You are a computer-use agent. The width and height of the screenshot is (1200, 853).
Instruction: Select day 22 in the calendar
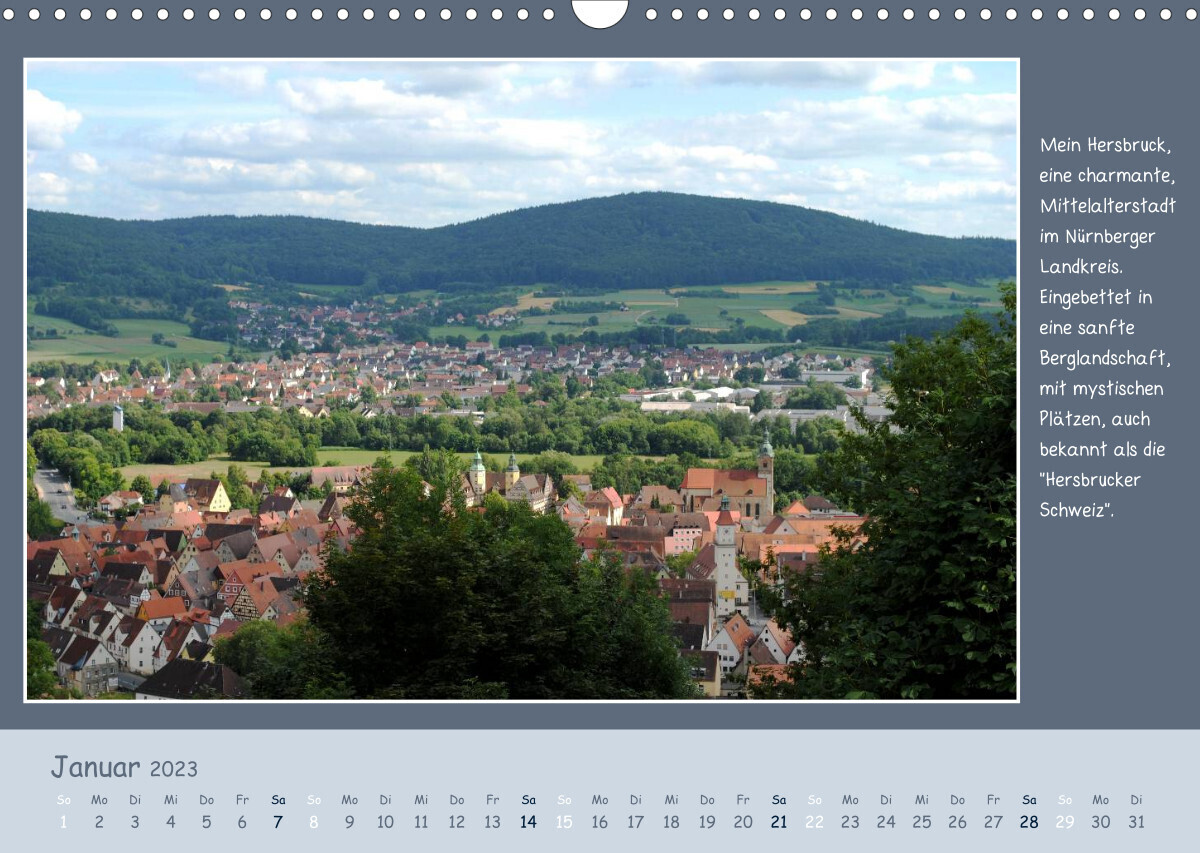tap(814, 822)
